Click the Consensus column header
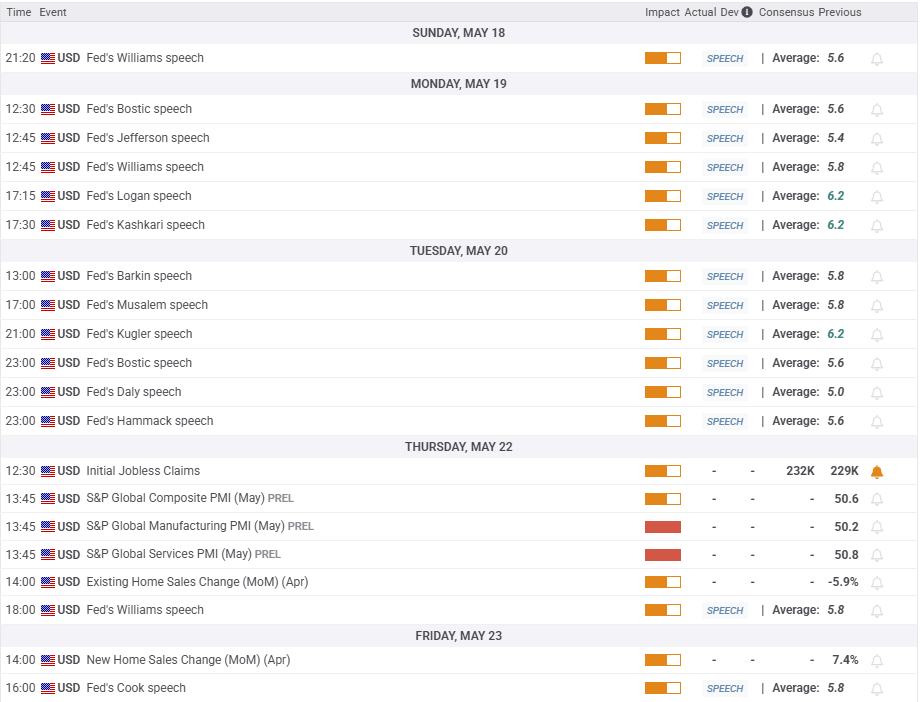 pos(786,13)
